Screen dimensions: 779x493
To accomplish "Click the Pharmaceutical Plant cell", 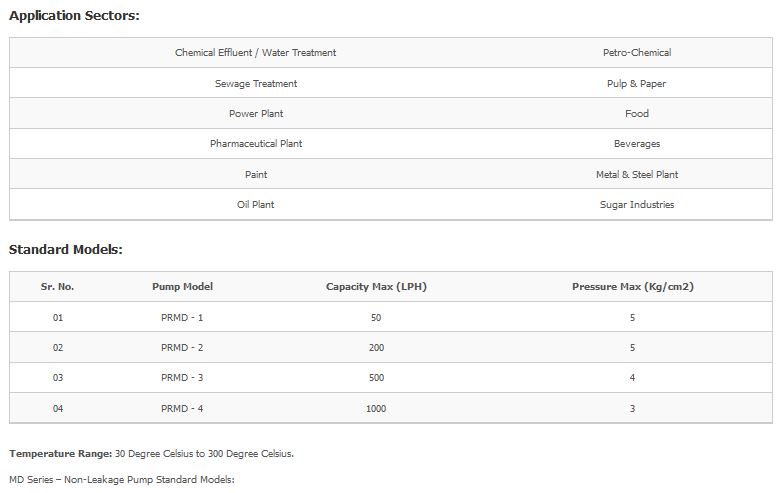I will tap(255, 144).
